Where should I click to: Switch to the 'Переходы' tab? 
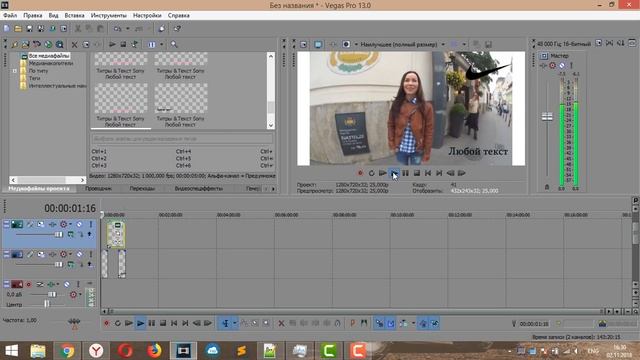pos(142,189)
